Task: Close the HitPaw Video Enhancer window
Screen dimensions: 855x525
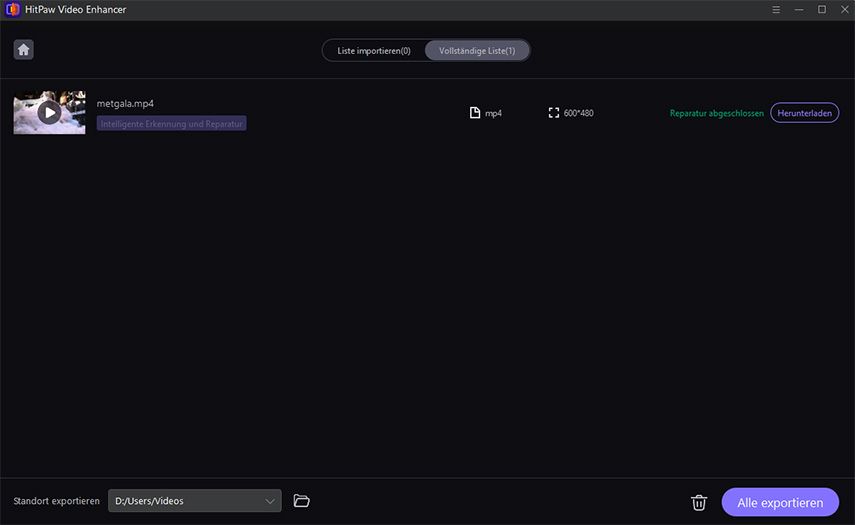Action: (x=843, y=10)
